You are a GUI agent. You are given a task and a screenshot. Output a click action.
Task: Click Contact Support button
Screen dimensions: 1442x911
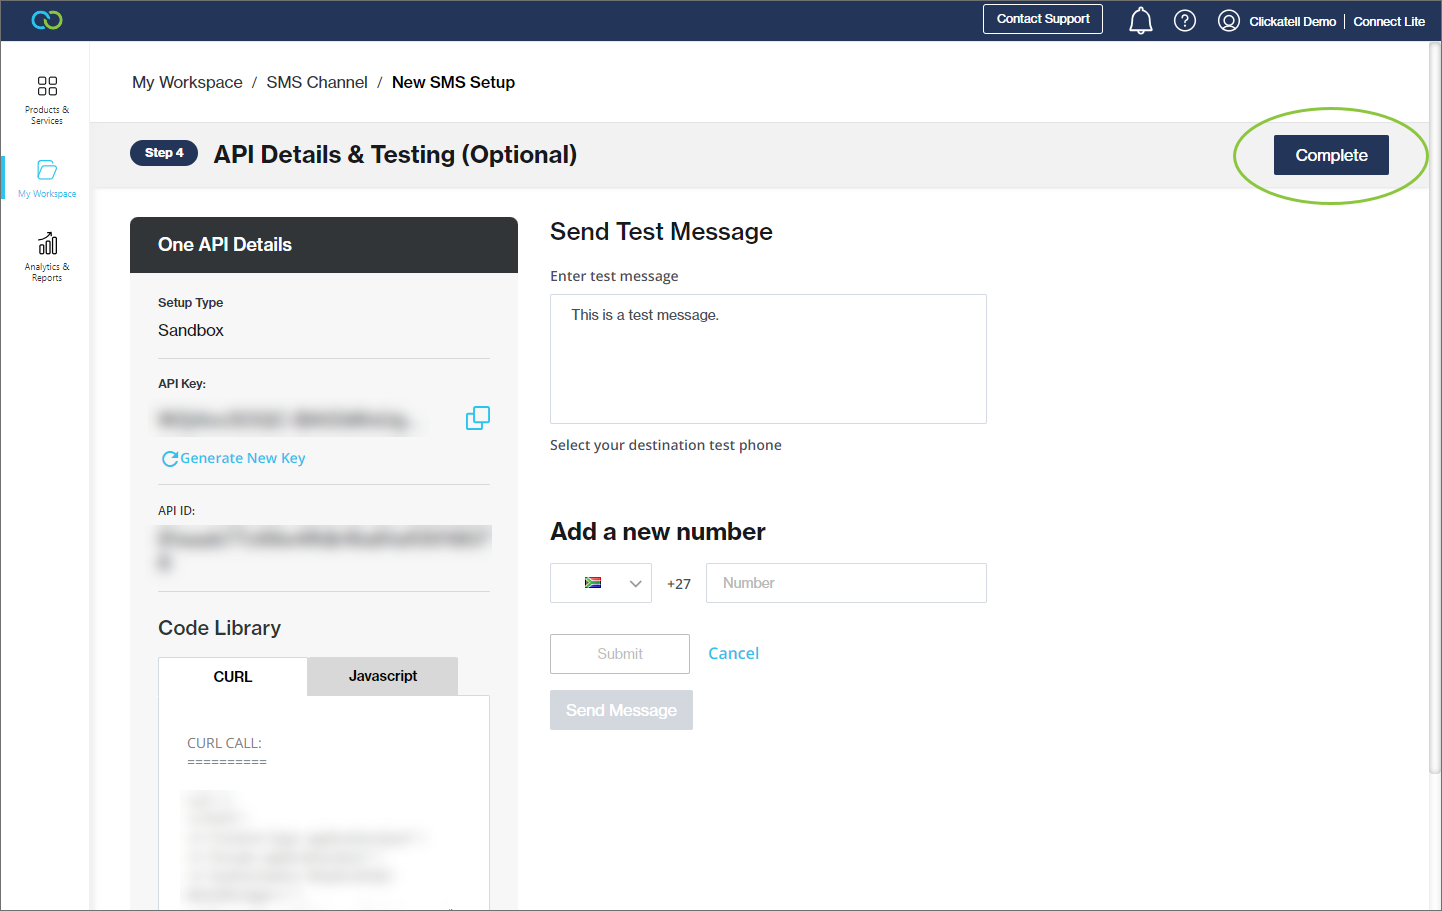point(1042,19)
